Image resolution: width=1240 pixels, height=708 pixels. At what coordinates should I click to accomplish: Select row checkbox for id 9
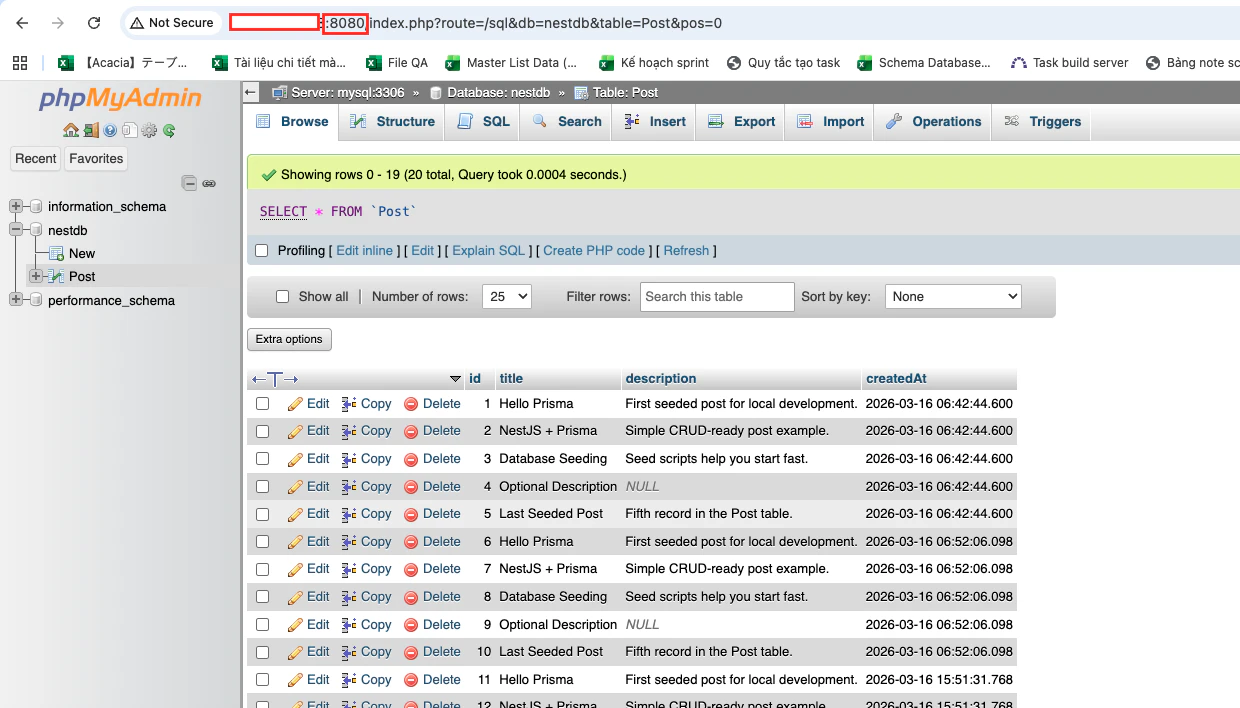(262, 625)
